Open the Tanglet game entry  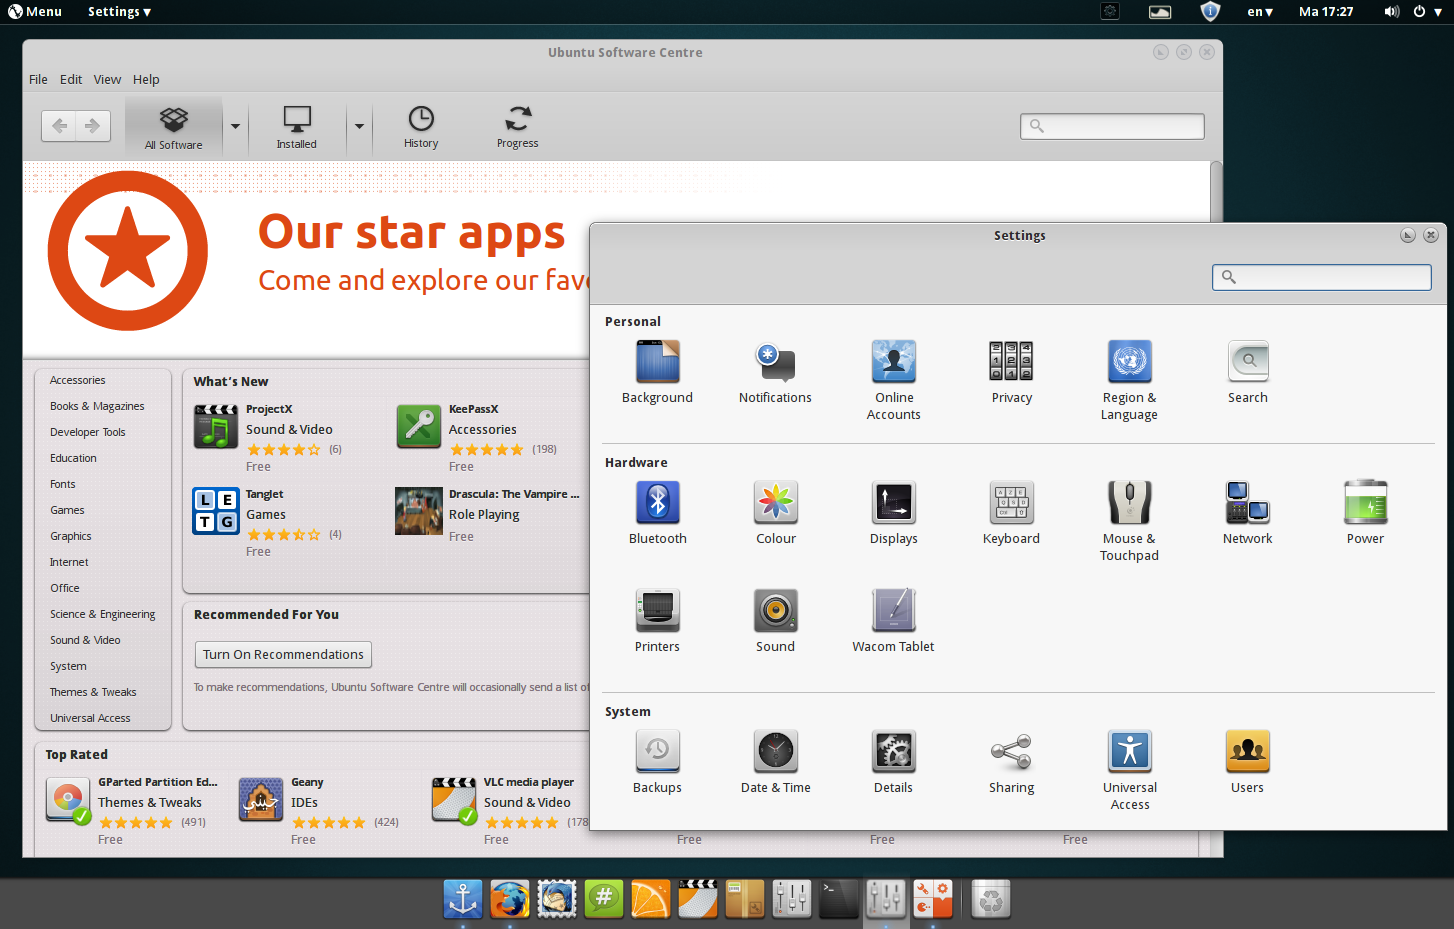click(267, 522)
